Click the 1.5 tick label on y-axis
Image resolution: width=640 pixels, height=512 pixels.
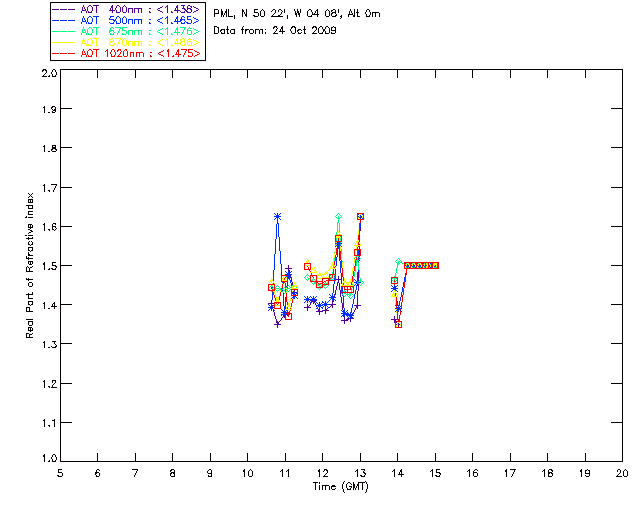[49, 266]
